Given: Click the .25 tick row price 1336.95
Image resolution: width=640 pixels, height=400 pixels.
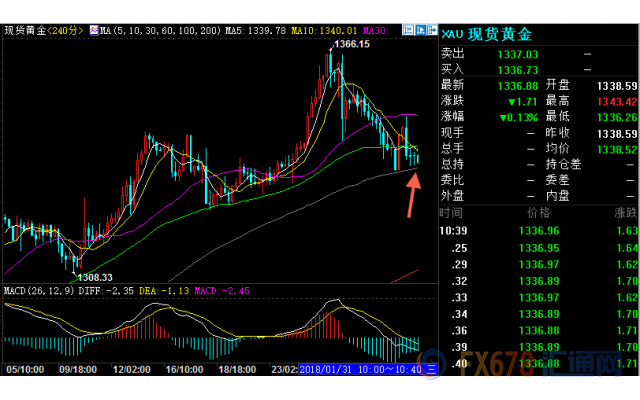Looking at the screenshot, I should (539, 248).
